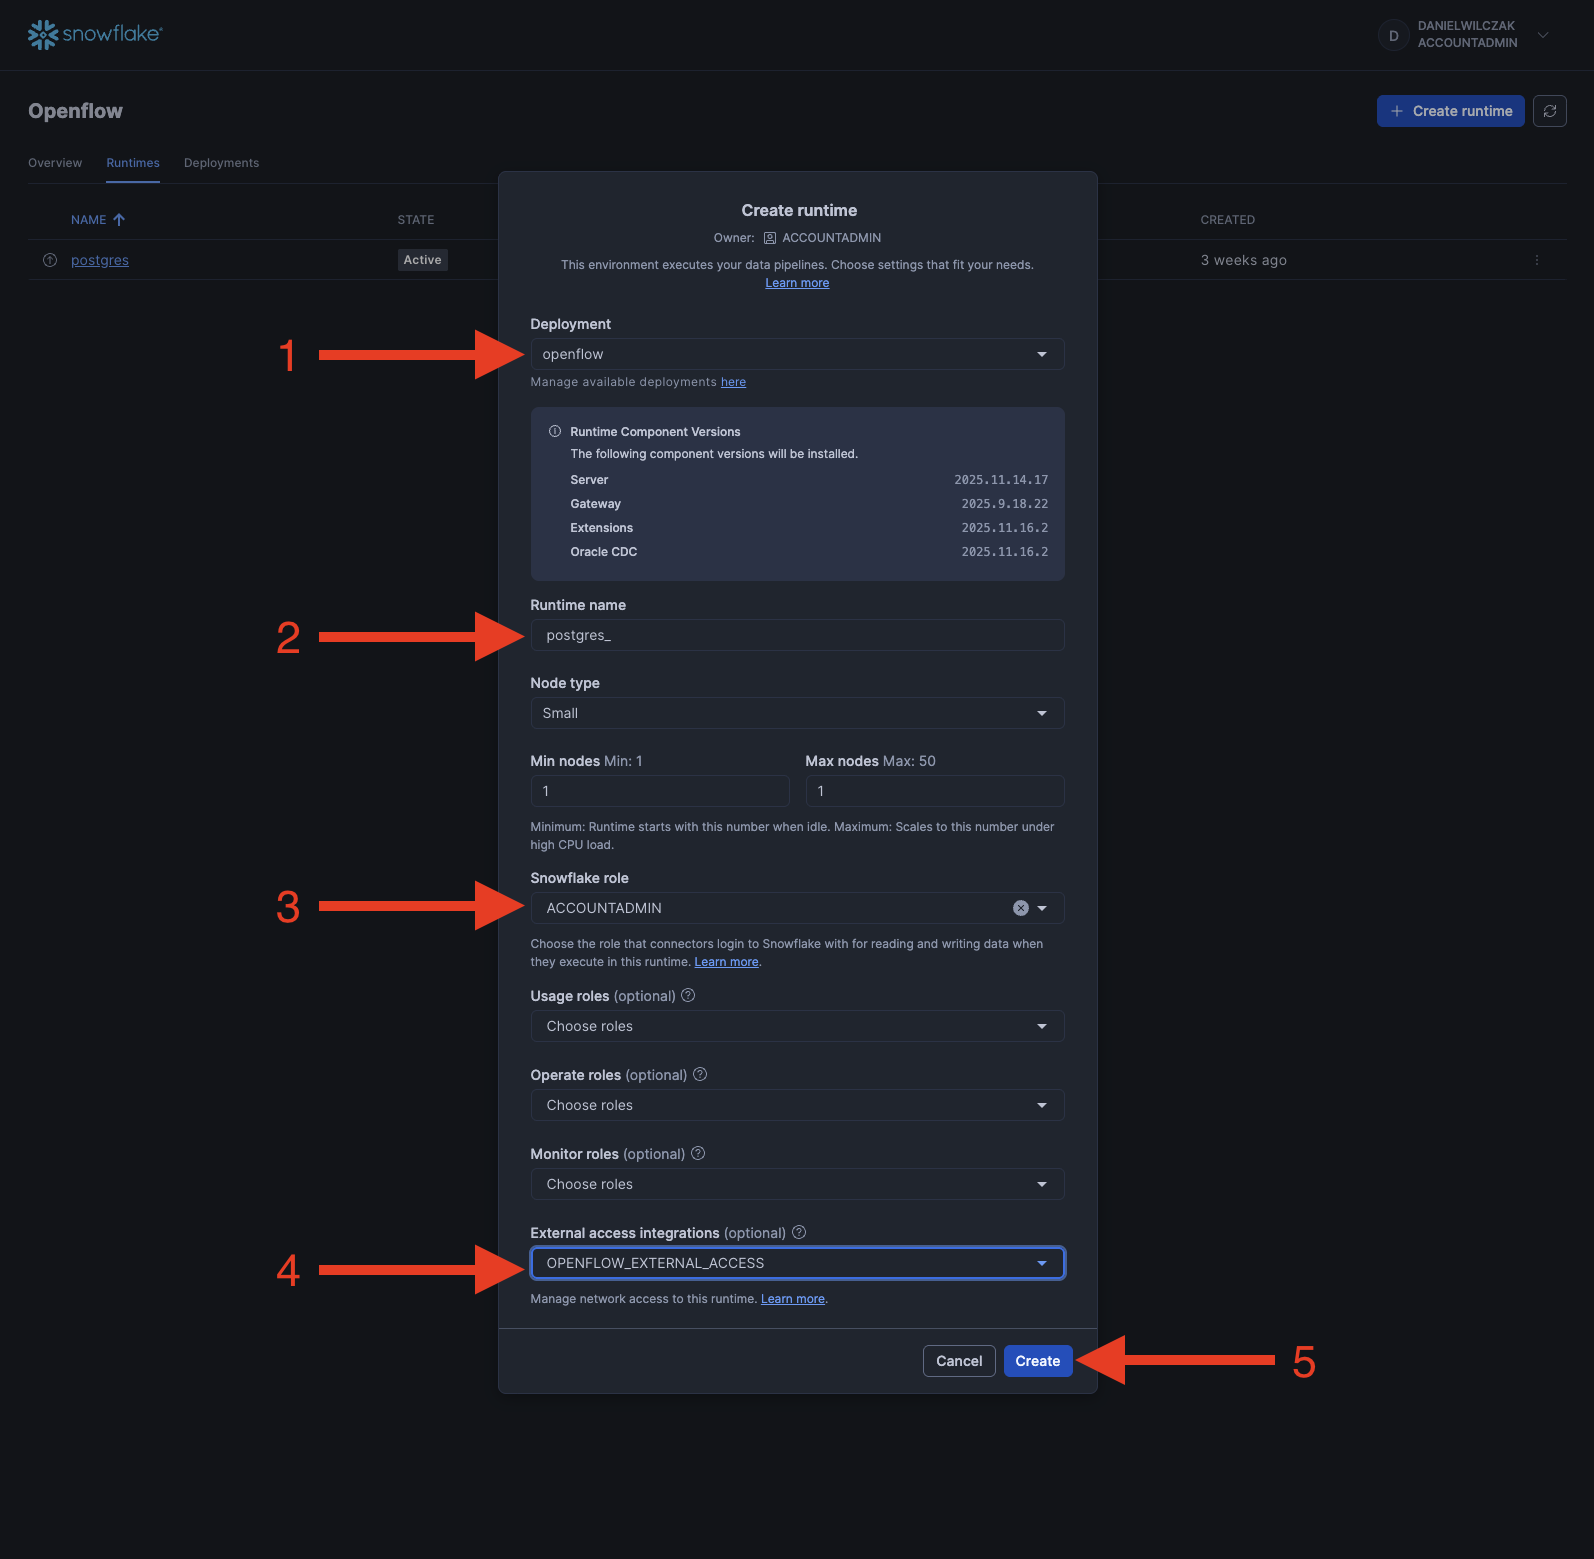
Task: Click the postgres runtime status icon
Action: [50, 260]
